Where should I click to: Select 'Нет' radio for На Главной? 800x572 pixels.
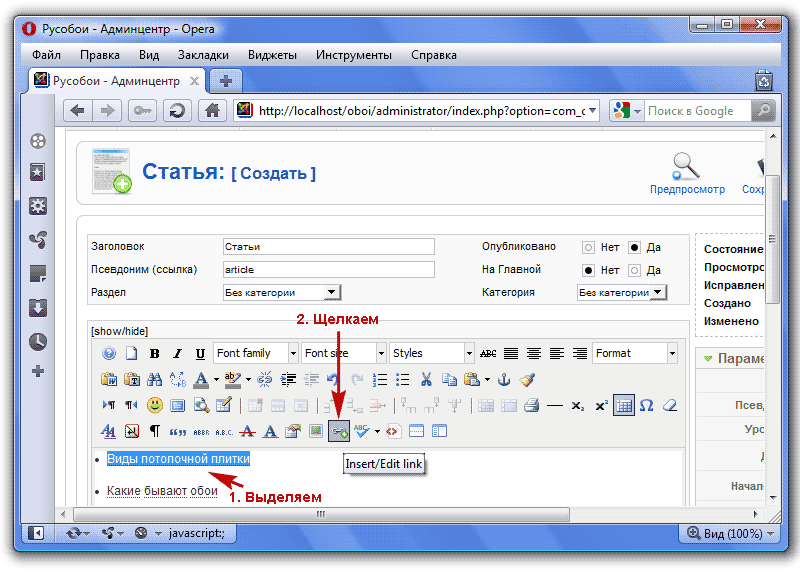(588, 270)
